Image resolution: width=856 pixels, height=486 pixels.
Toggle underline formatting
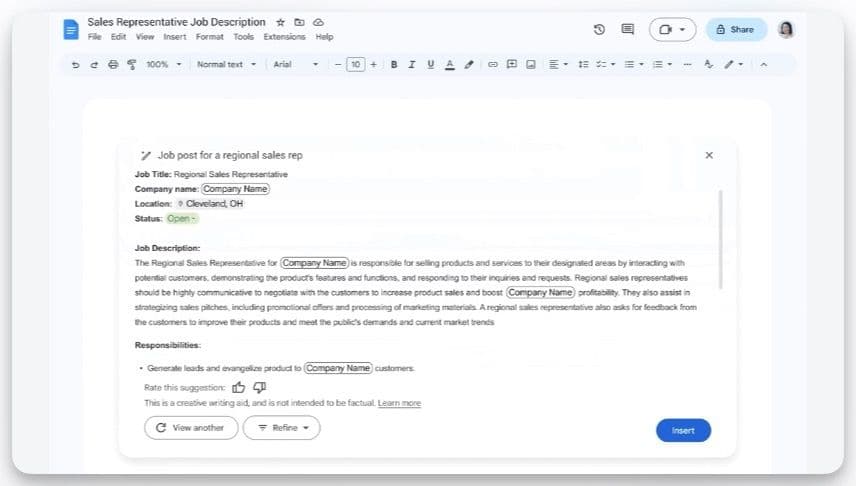[x=431, y=64]
